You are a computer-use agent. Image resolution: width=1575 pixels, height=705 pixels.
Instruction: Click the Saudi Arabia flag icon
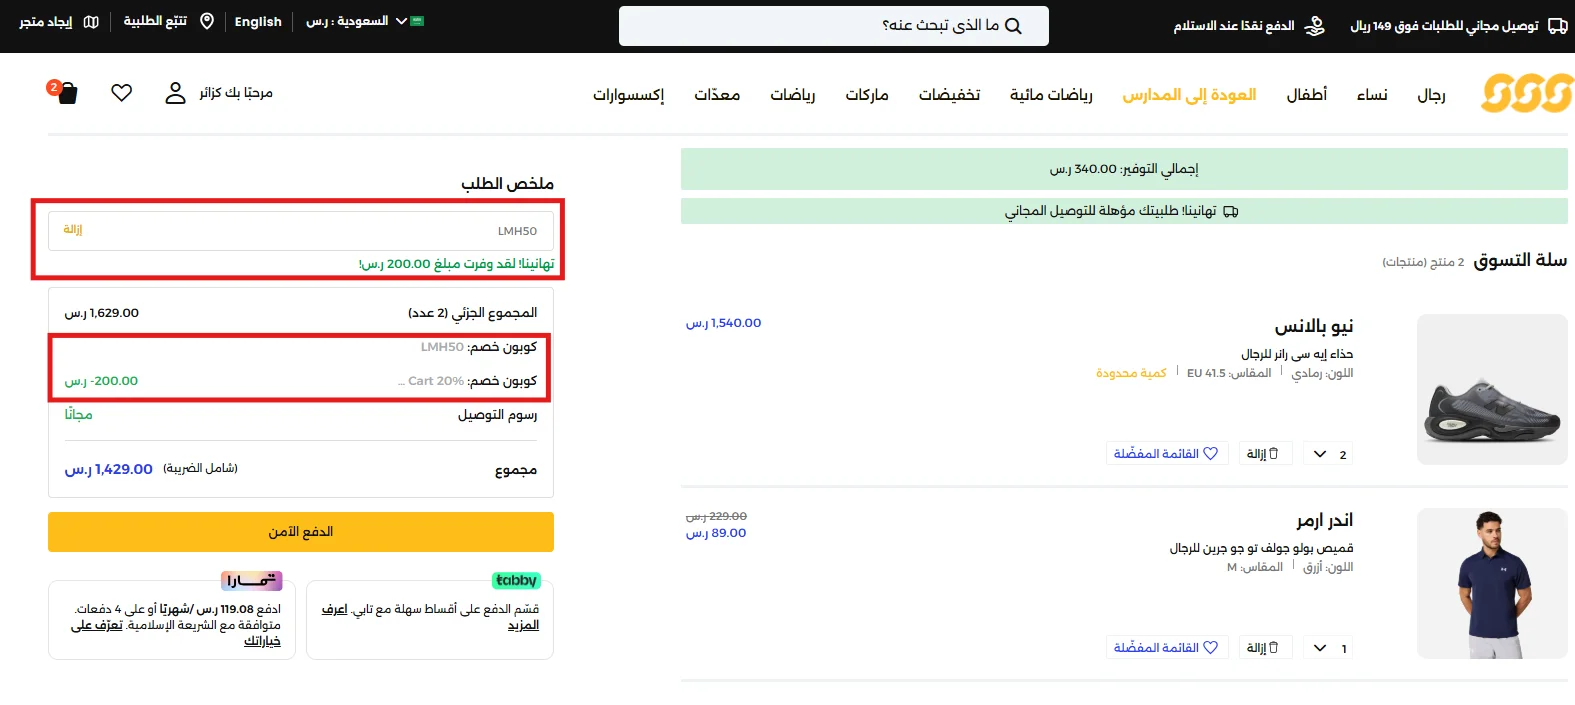pyautogui.click(x=417, y=21)
